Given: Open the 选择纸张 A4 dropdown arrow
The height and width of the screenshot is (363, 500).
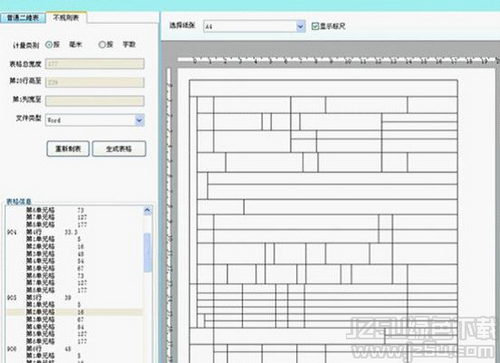Looking at the screenshot, I should pyautogui.click(x=301, y=26).
